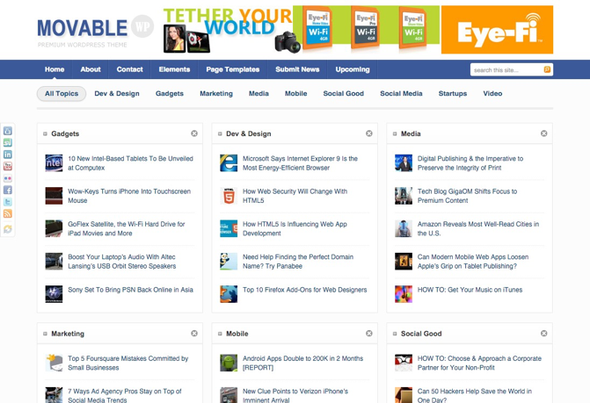Collapse the Mobile panel toggle
Image resolution: width=590 pixels, height=403 pixels.
point(220,334)
